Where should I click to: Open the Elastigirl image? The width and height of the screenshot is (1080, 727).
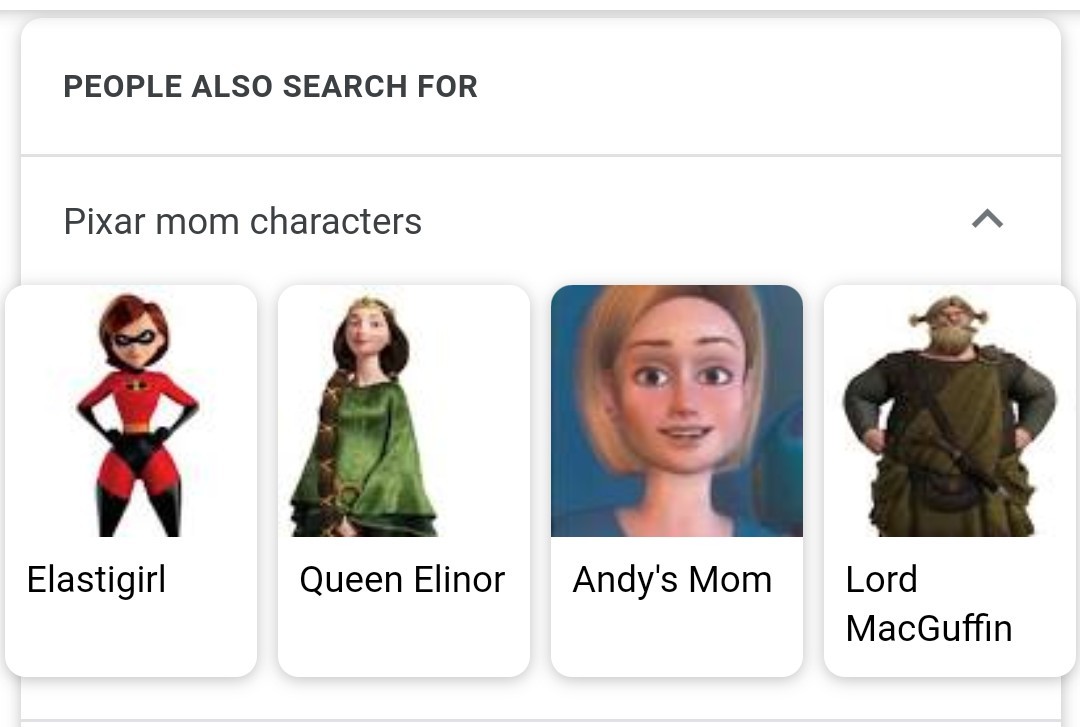point(132,411)
